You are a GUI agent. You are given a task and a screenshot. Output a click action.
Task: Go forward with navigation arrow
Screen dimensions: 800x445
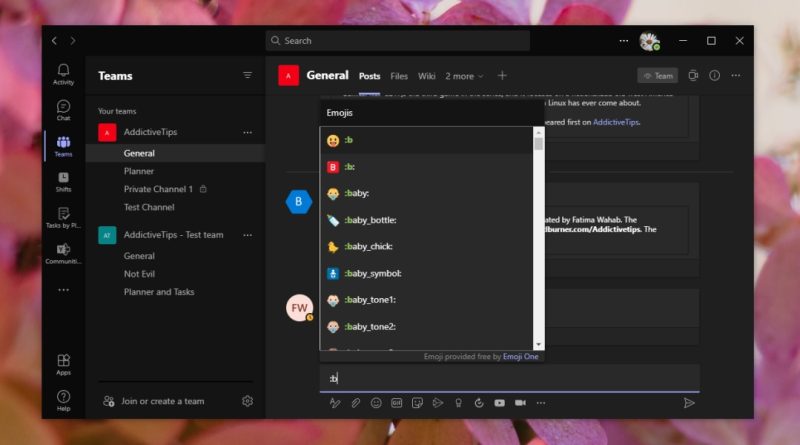point(73,40)
